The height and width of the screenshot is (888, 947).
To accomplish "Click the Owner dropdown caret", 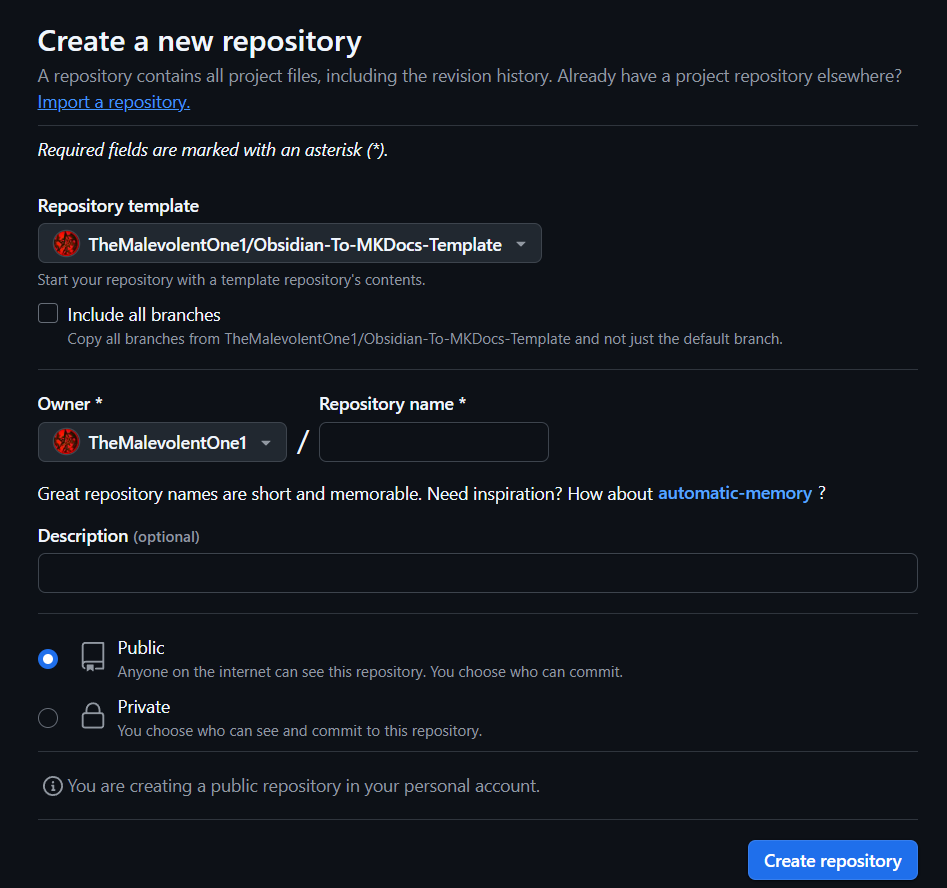I will tap(266, 442).
